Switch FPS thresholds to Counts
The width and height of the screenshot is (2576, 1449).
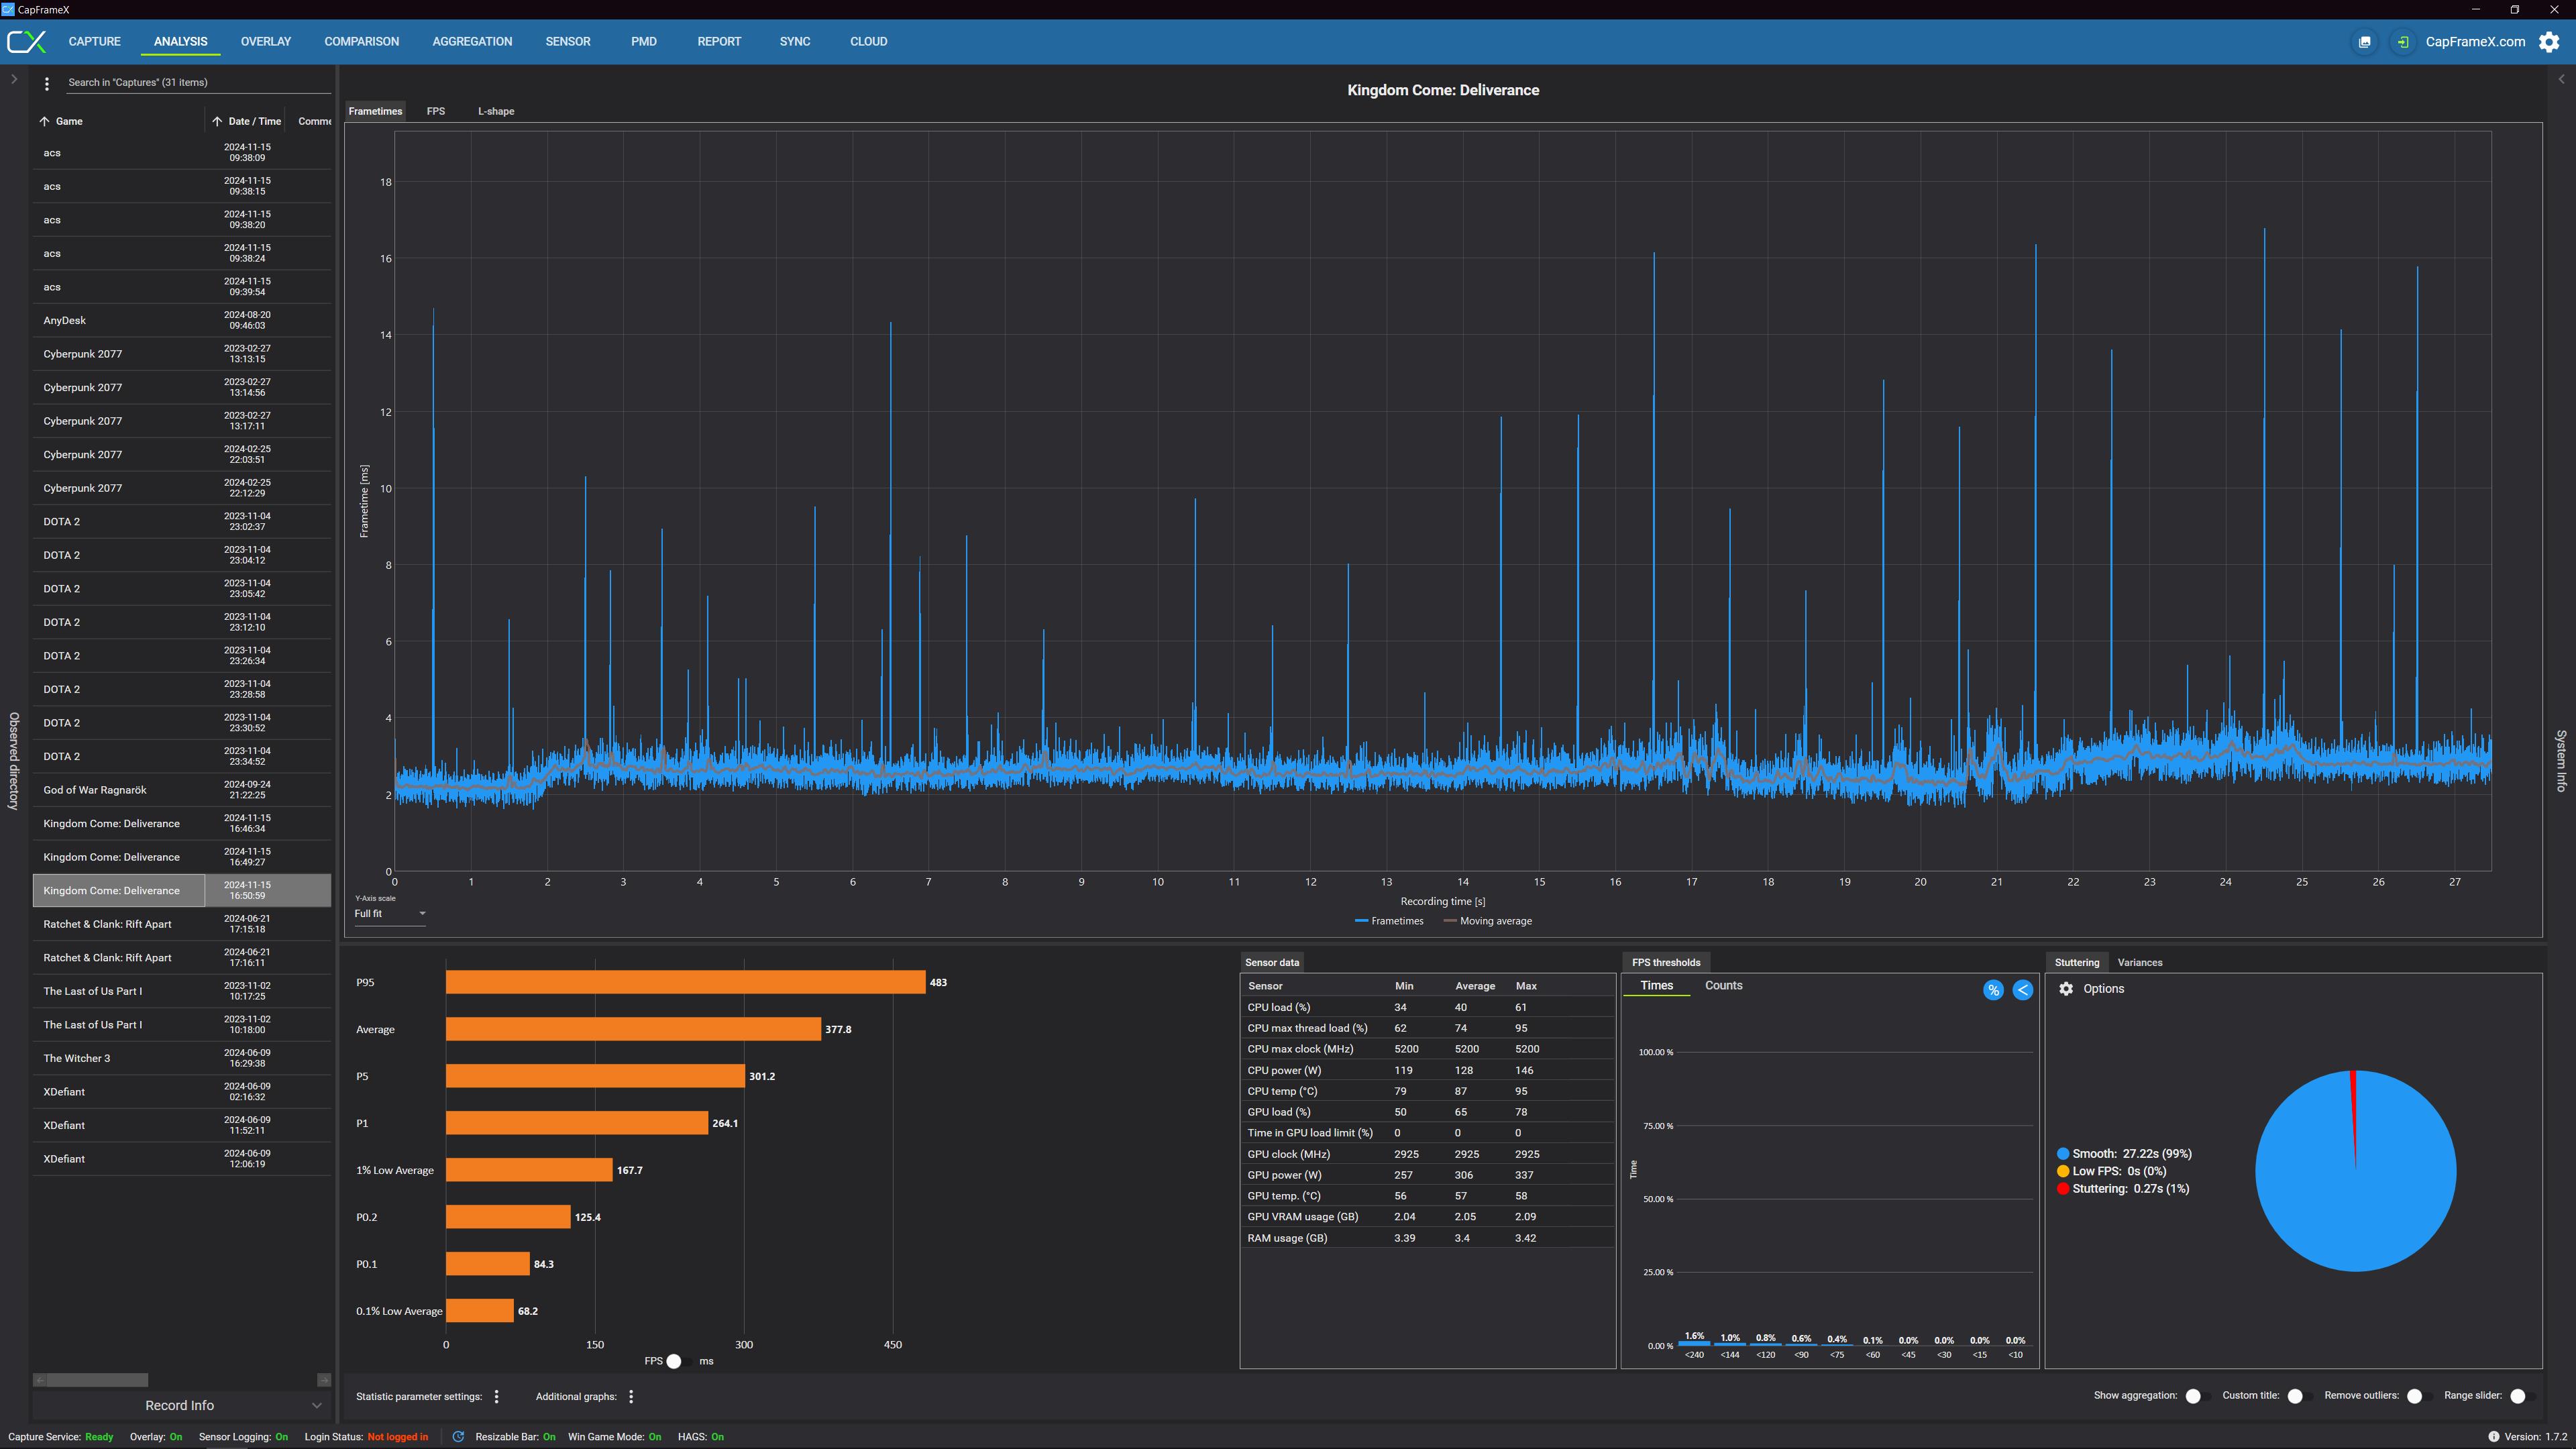(1723, 985)
